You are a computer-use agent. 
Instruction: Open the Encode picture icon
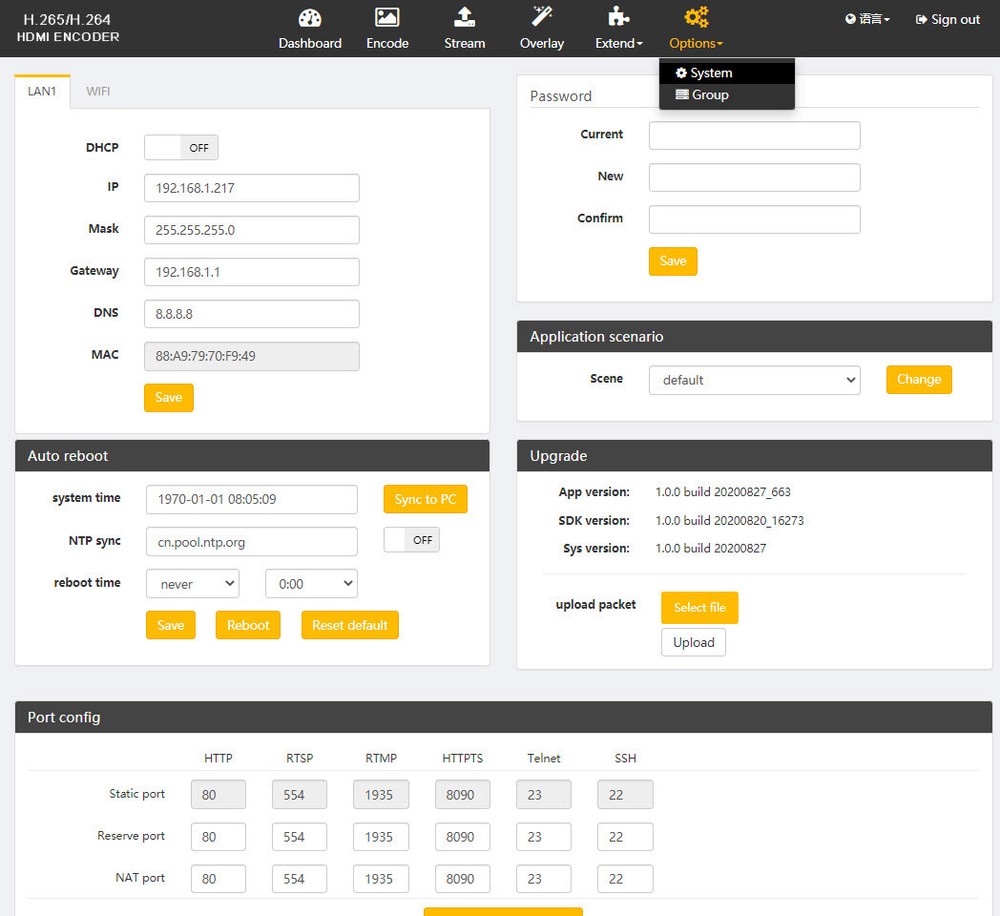[387, 17]
